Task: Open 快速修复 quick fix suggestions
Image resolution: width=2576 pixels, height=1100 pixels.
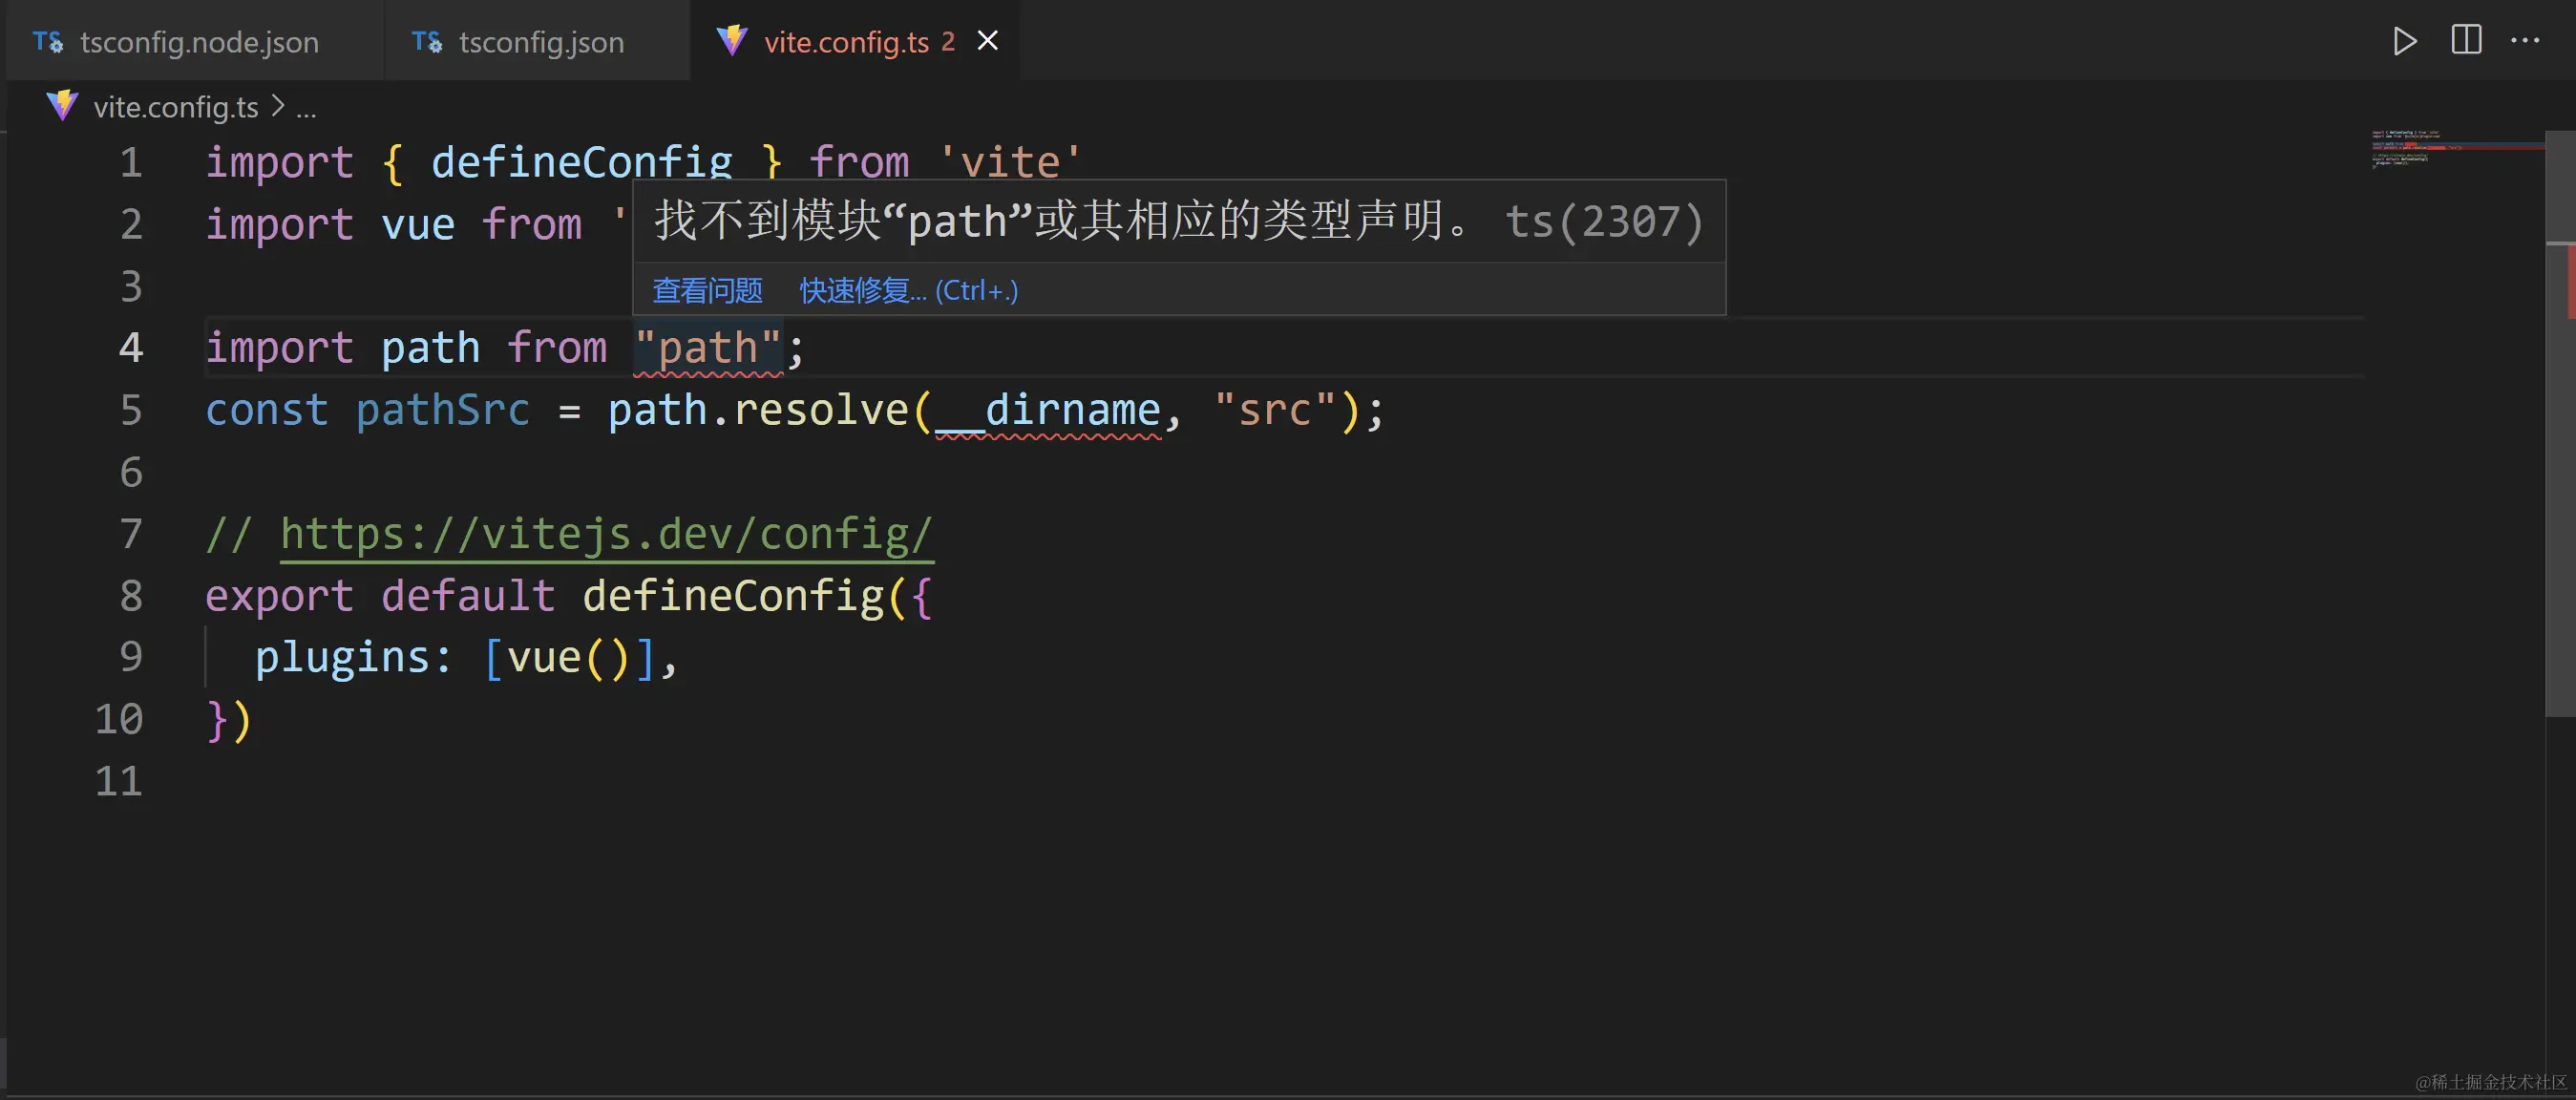Action: point(862,290)
